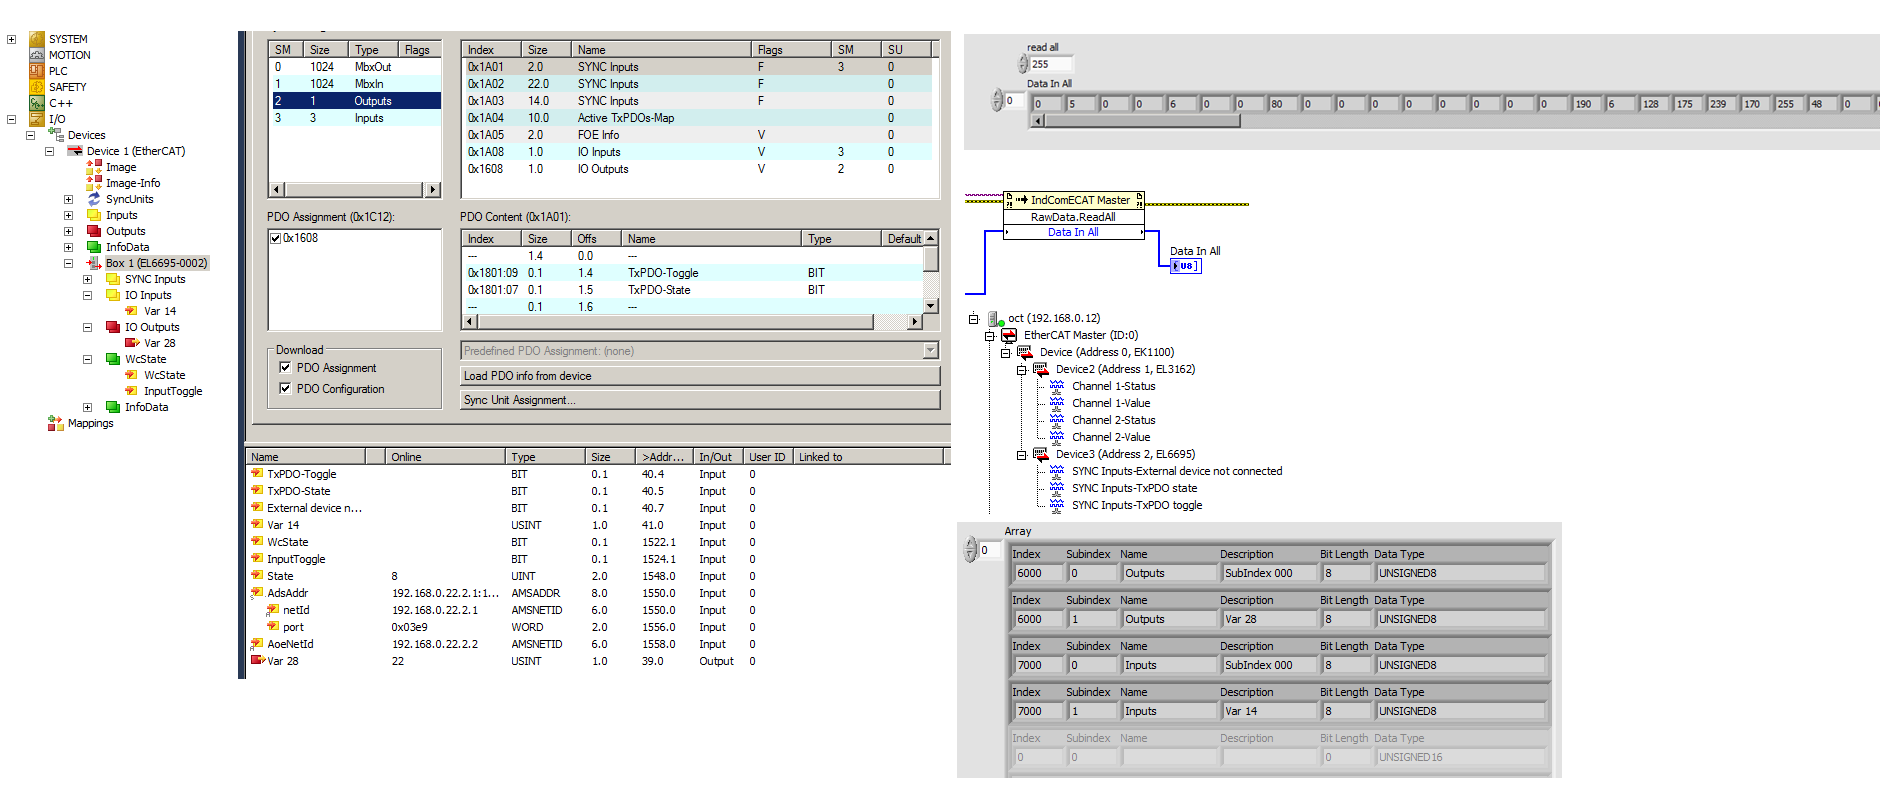Screen dimensions: 1886x795
Task: Click the PDO Content vertical scrollbar down arrow
Action: click(931, 305)
